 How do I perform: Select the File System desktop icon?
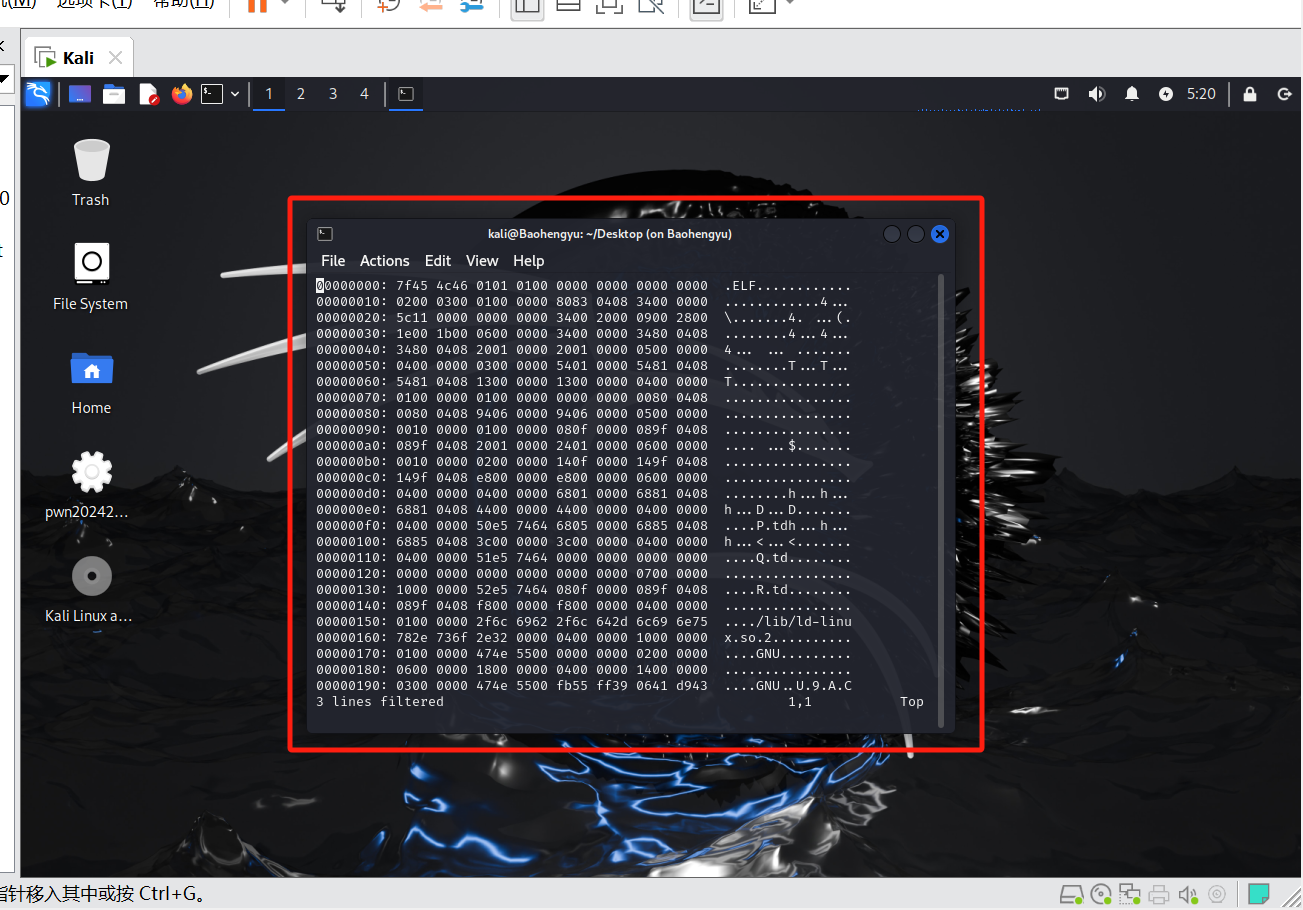(x=91, y=277)
